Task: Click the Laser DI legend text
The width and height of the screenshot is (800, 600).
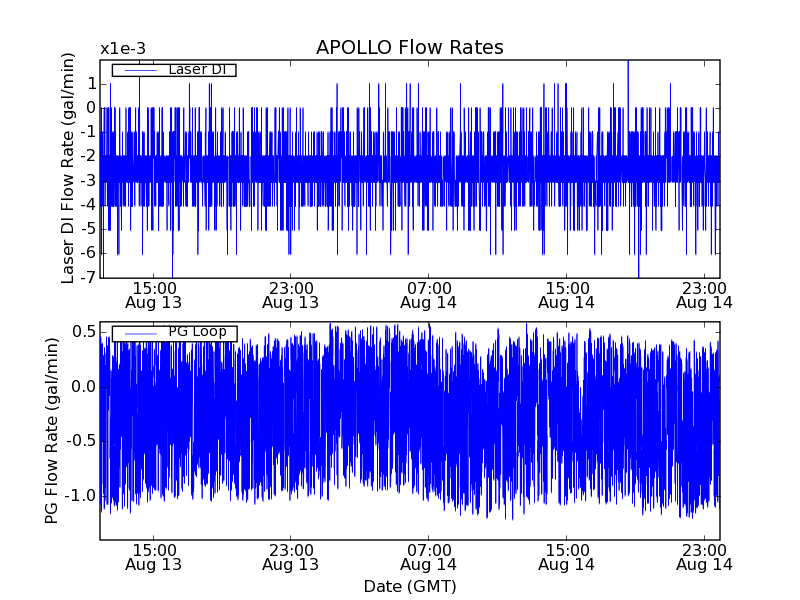Action: (x=195, y=70)
